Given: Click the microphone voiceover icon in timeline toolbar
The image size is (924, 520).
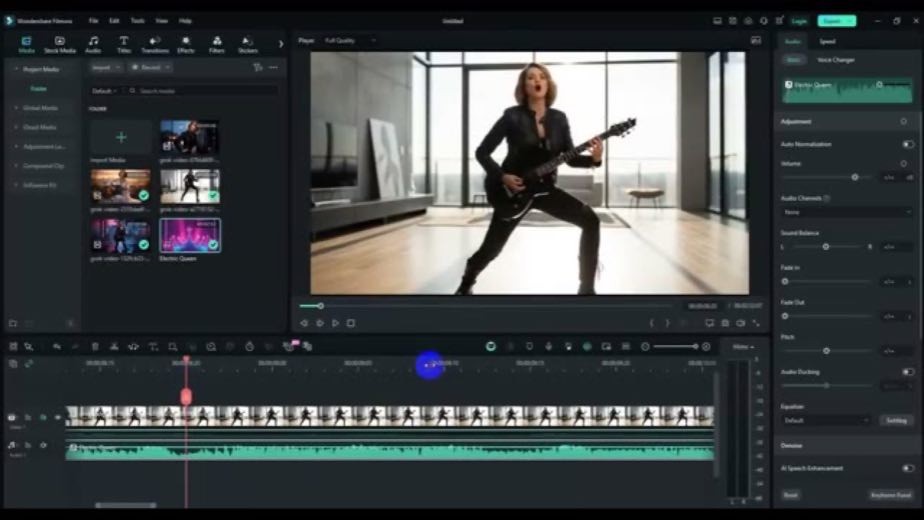Looking at the screenshot, I should (x=549, y=347).
